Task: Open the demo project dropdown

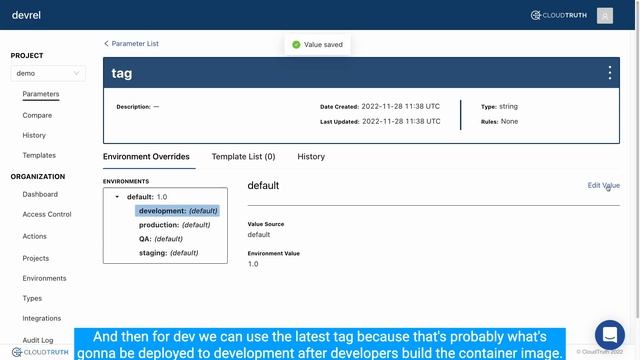Action: tap(48, 73)
